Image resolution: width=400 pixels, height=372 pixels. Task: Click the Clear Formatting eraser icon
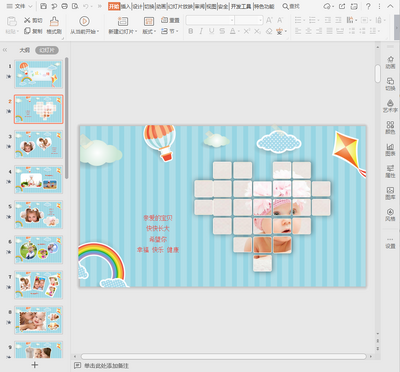[269, 31]
